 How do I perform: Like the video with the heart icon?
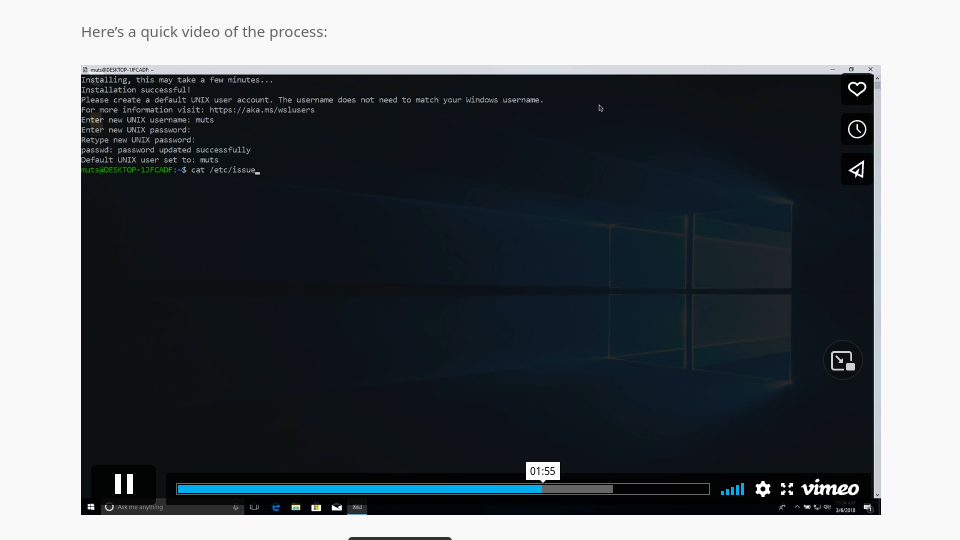pyautogui.click(x=857, y=89)
